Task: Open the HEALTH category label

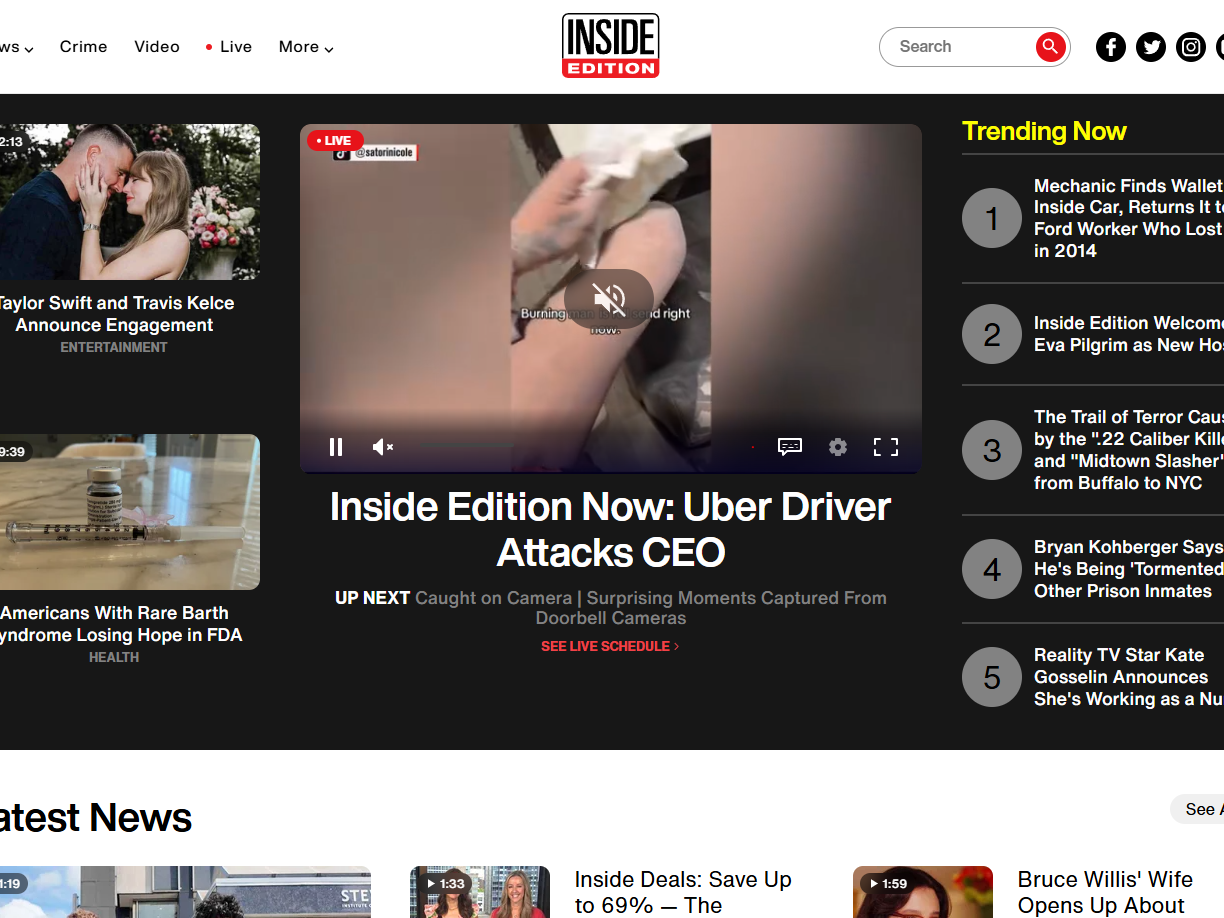Action: point(114,658)
